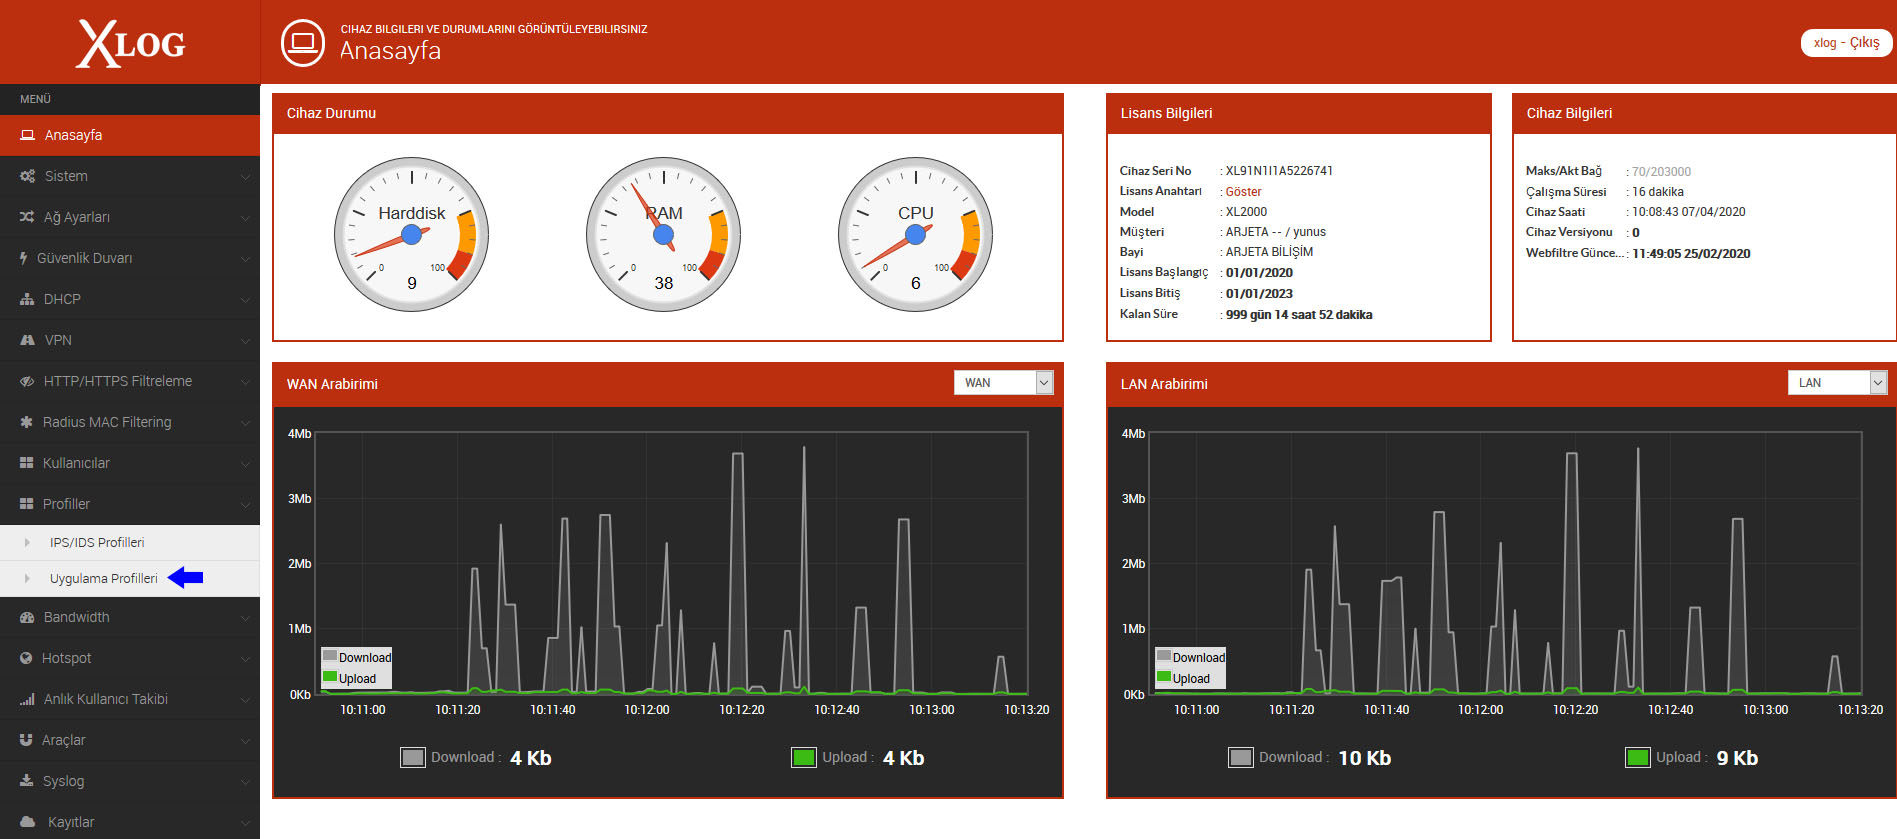This screenshot has height=839, width=1897.
Task: Click the XLOG logo
Action: [130, 43]
